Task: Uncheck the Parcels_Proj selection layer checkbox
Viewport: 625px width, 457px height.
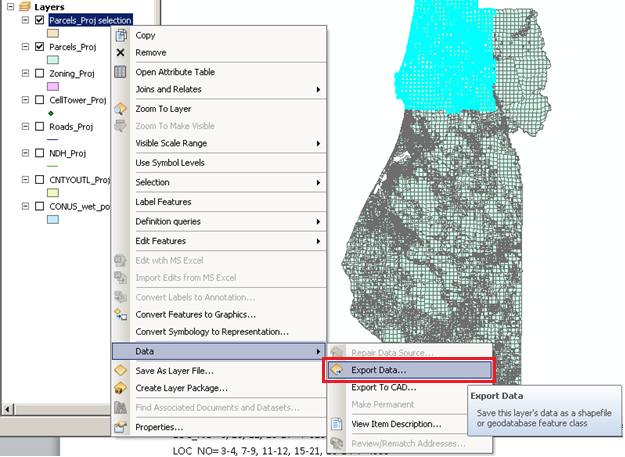Action: 39,20
